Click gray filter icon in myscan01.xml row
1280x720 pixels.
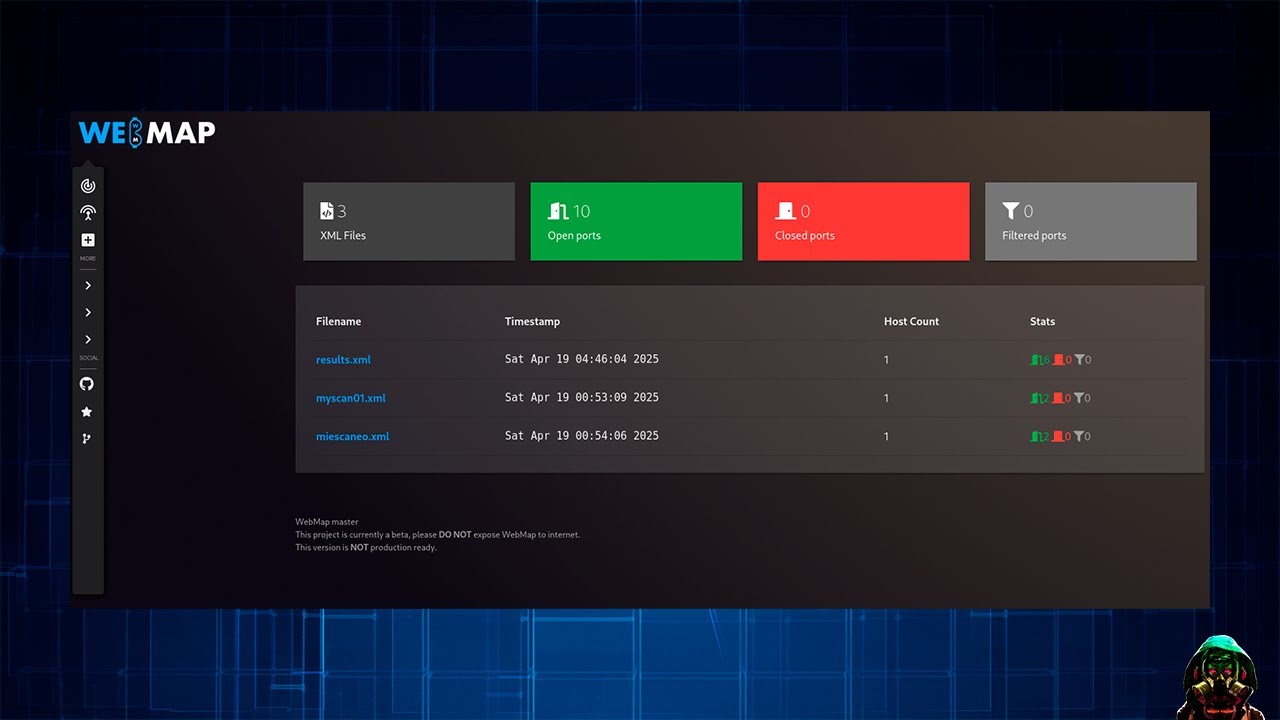(x=1079, y=398)
